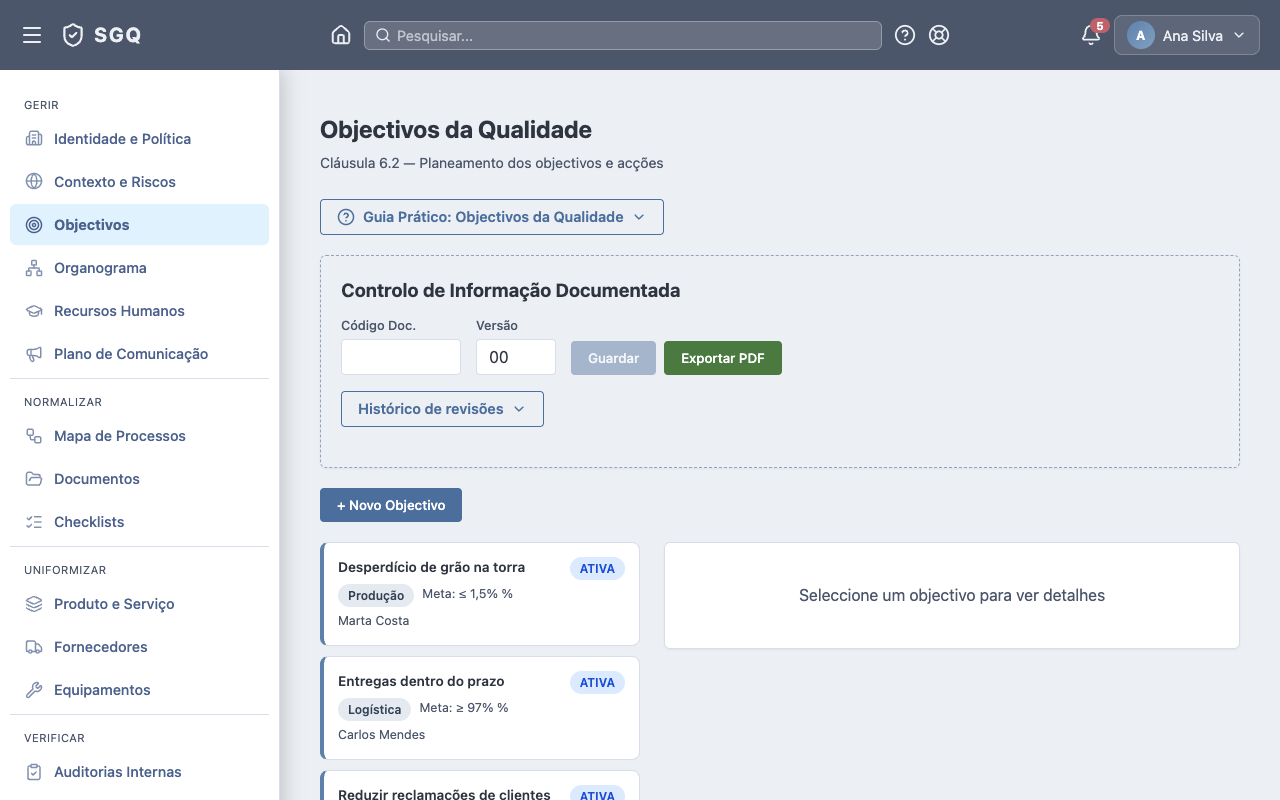Click Marta Costa name

(374, 620)
